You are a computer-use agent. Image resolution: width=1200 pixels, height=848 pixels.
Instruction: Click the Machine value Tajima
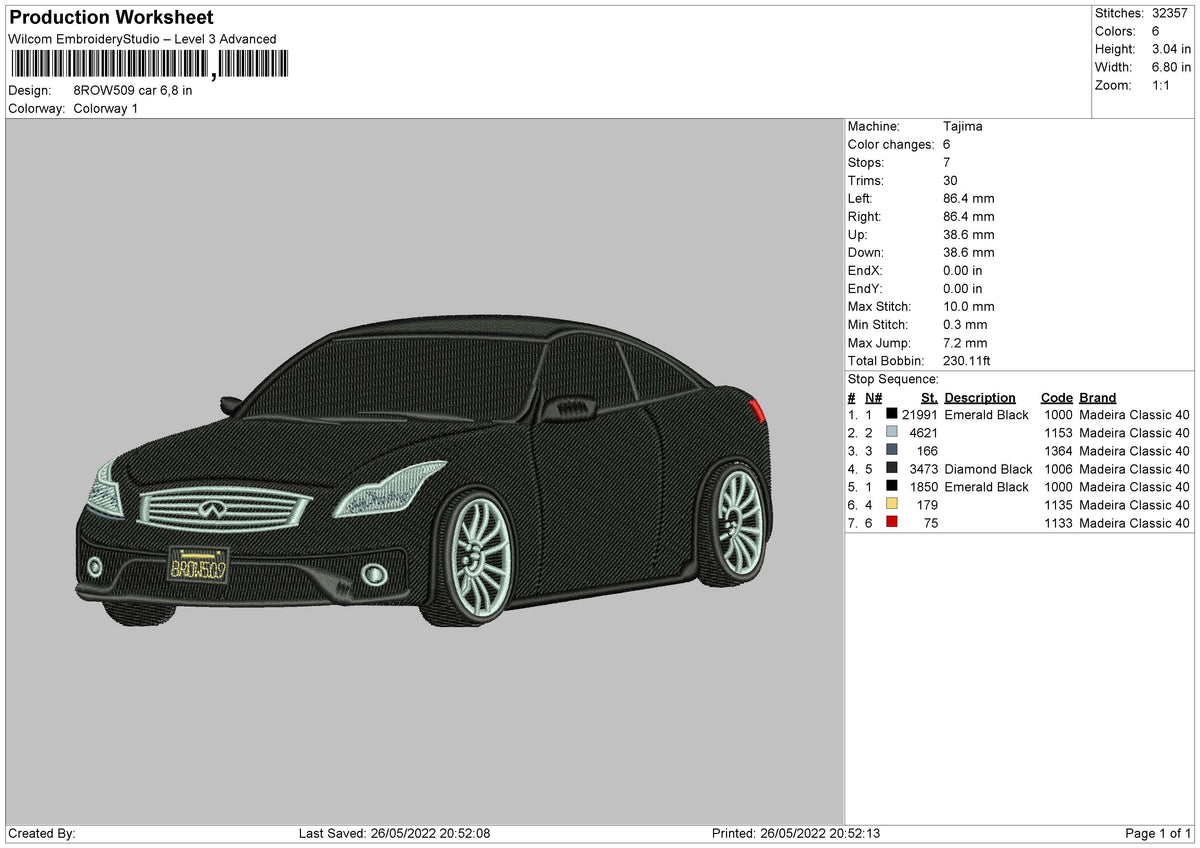[x=963, y=126]
